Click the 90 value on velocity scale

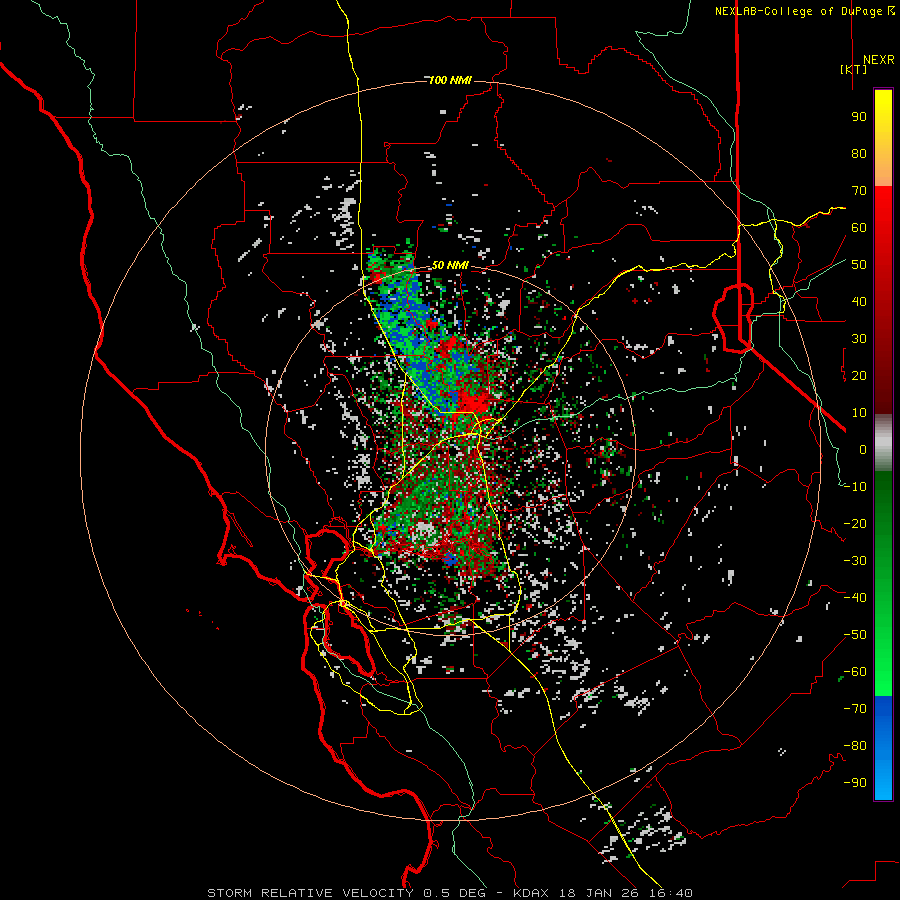click(859, 117)
